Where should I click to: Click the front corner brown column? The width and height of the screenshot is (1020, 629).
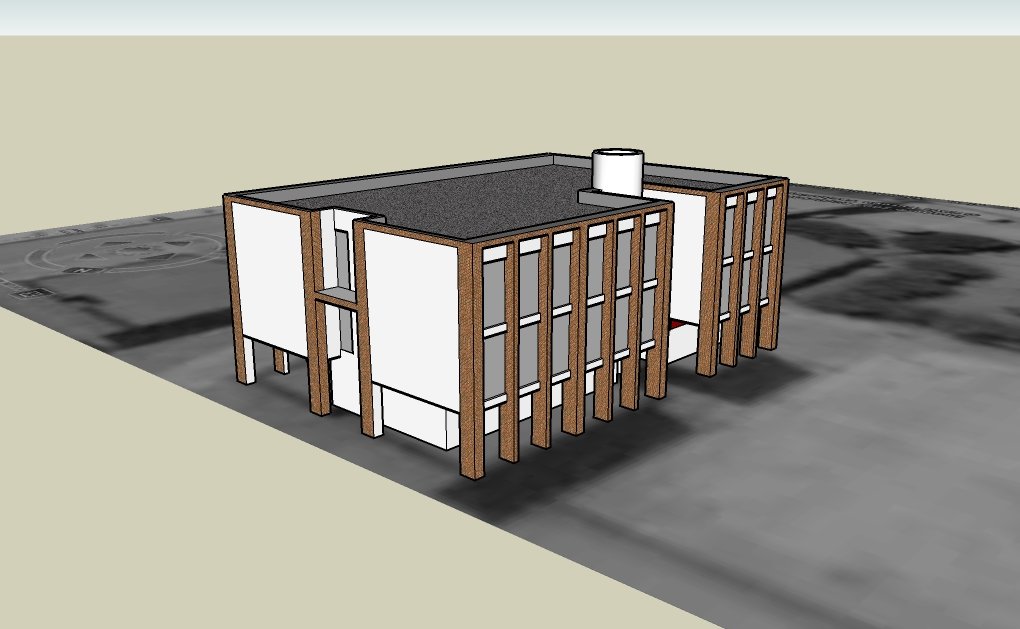[x=471, y=360]
